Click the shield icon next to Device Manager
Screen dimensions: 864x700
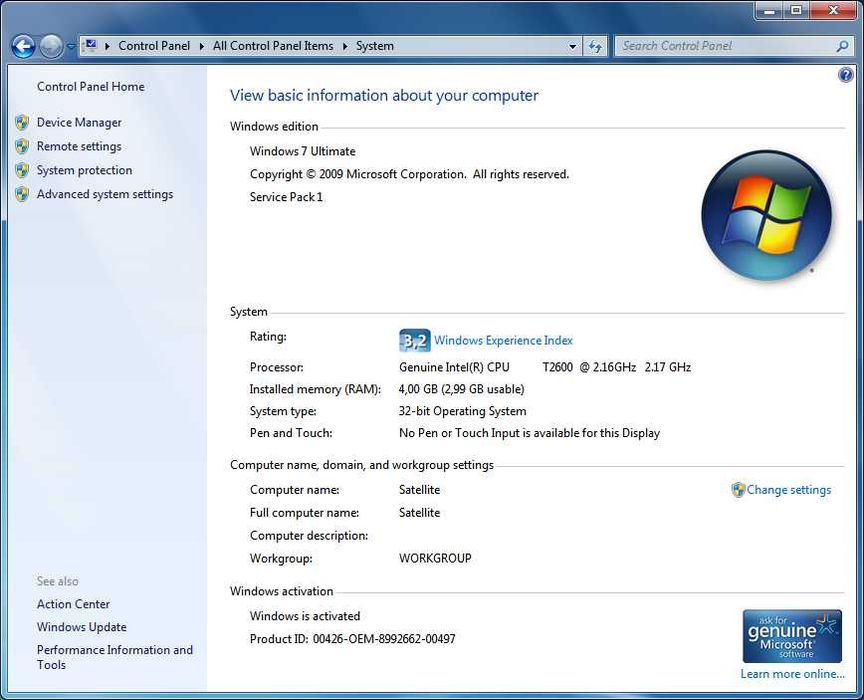[22, 122]
